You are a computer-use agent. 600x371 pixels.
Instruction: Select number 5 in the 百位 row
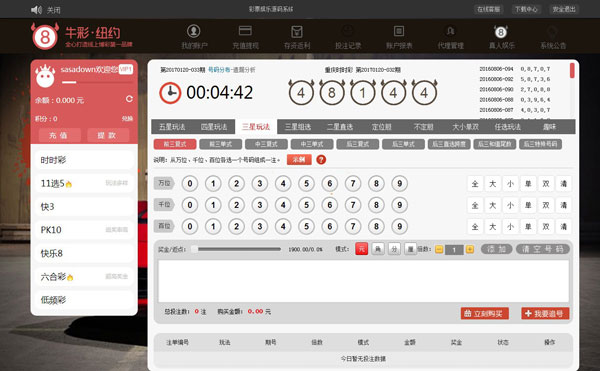pos(307,226)
